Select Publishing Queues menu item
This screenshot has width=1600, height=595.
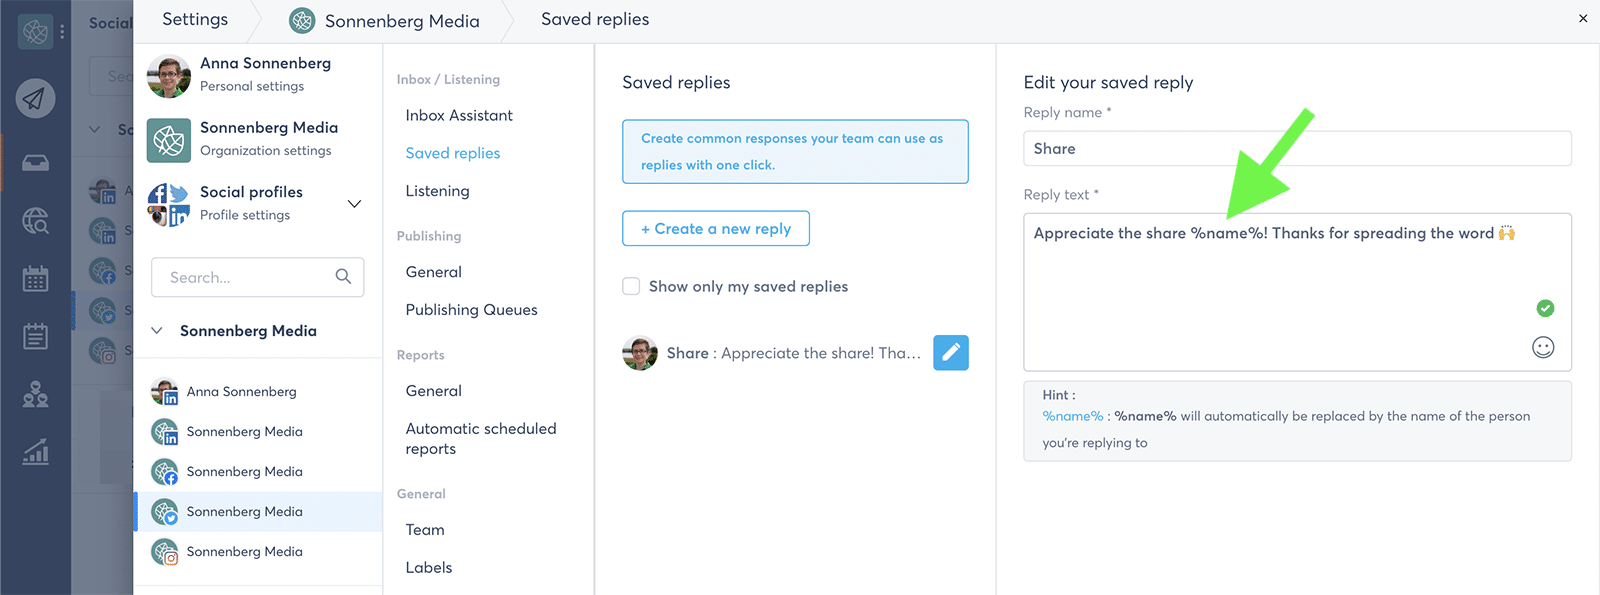point(471,310)
